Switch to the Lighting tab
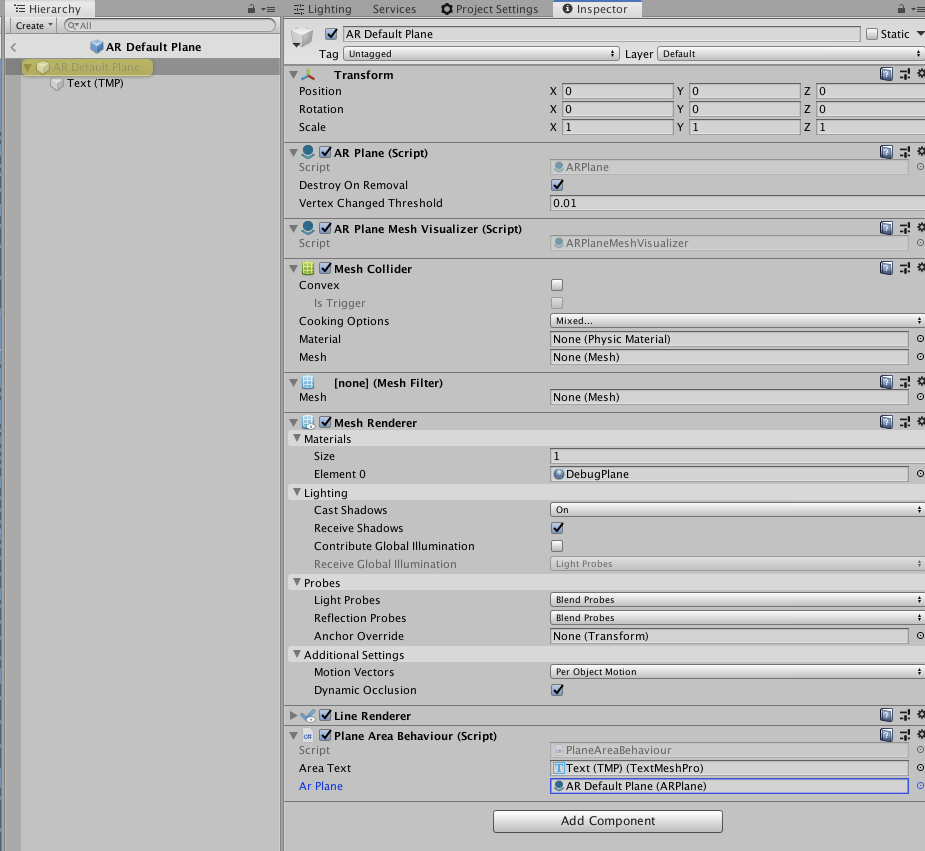 323,9
